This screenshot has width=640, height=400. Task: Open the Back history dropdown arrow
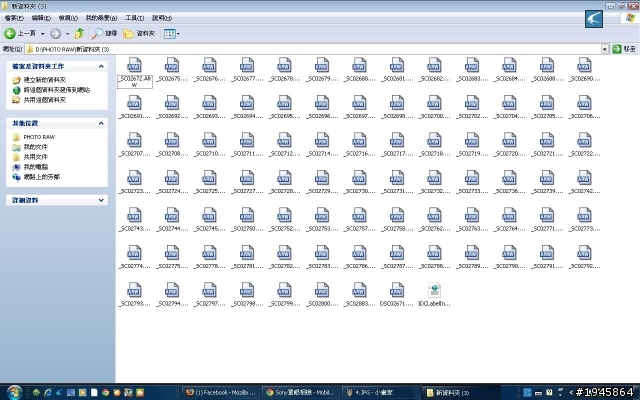tap(42, 33)
